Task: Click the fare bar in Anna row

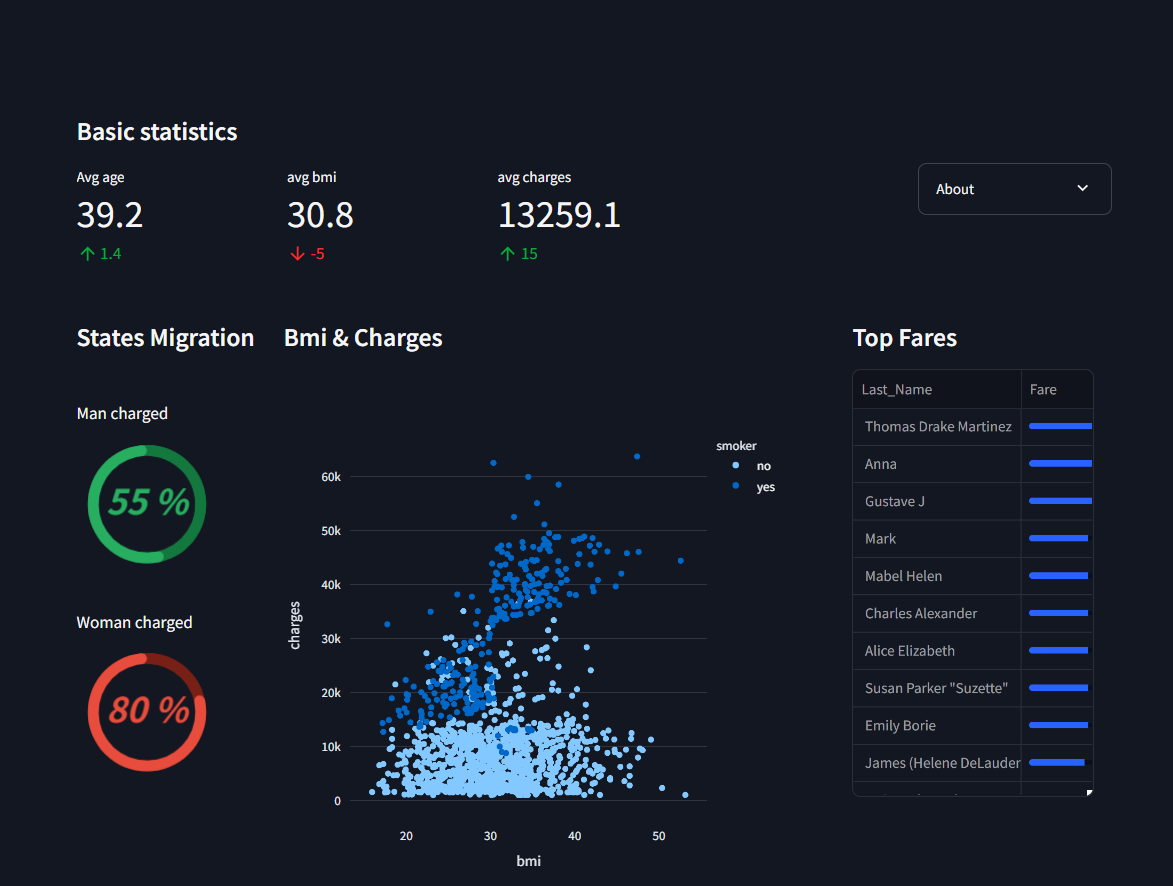Action: pyautogui.click(x=1060, y=463)
